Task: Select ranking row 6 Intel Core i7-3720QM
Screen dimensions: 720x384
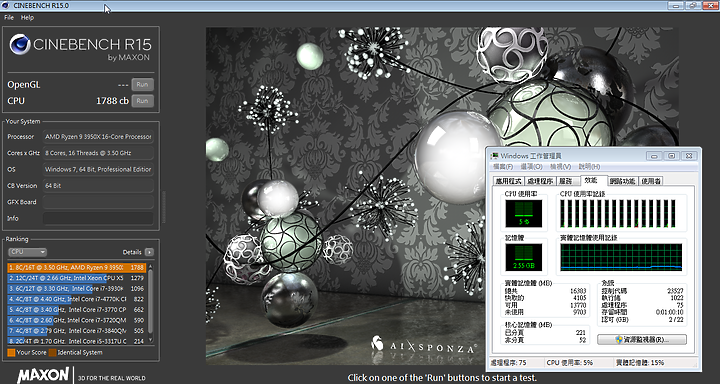Action: coord(77,320)
